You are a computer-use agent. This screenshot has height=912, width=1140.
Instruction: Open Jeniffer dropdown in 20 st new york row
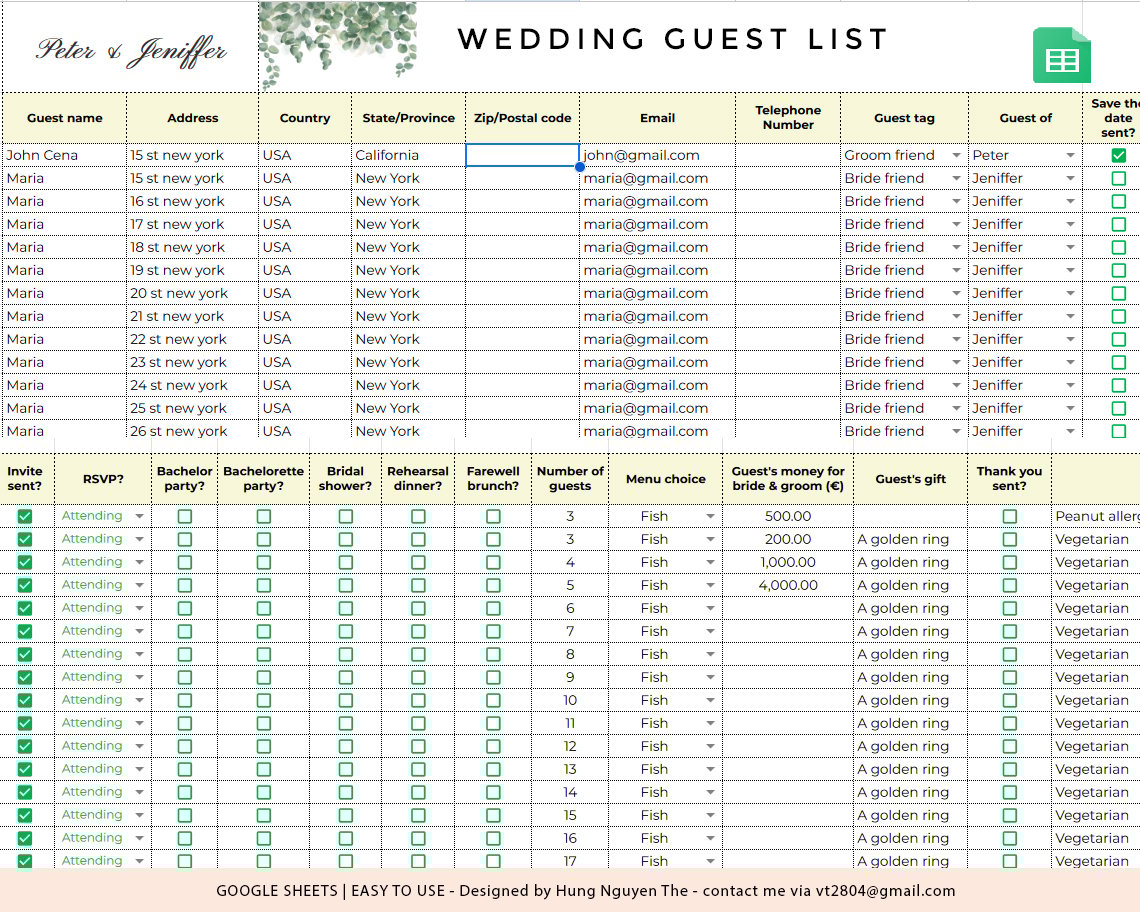pos(1070,293)
